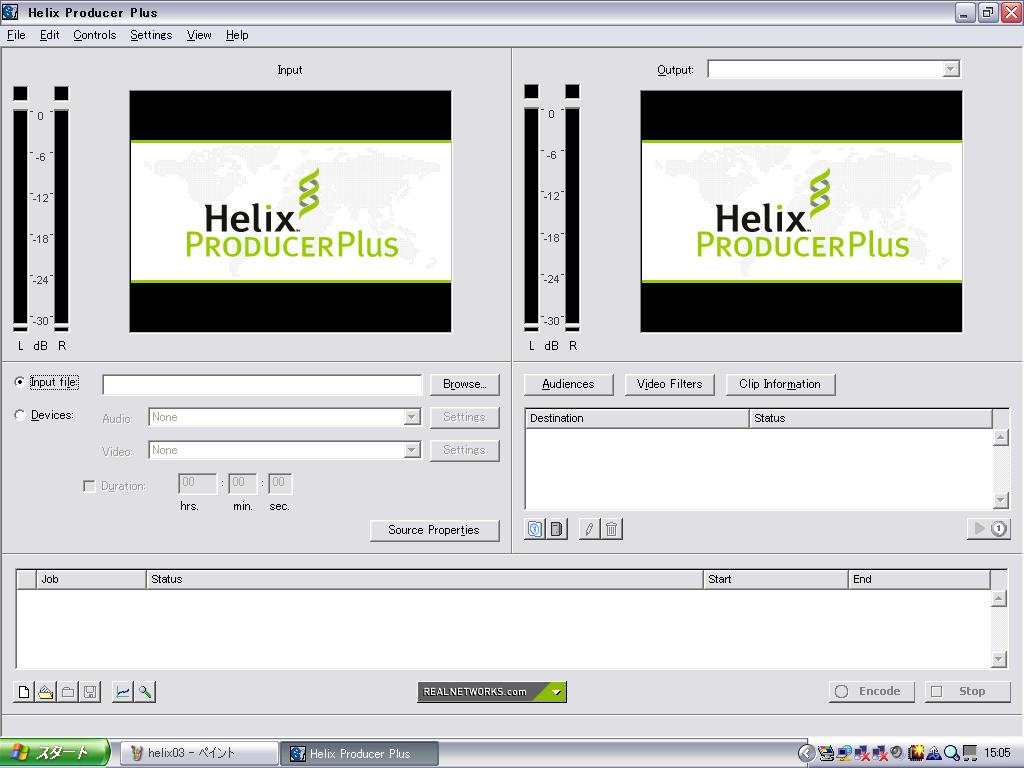Click destination list scroll up arrow
Screen dimensions: 1024x768
click(1000, 437)
